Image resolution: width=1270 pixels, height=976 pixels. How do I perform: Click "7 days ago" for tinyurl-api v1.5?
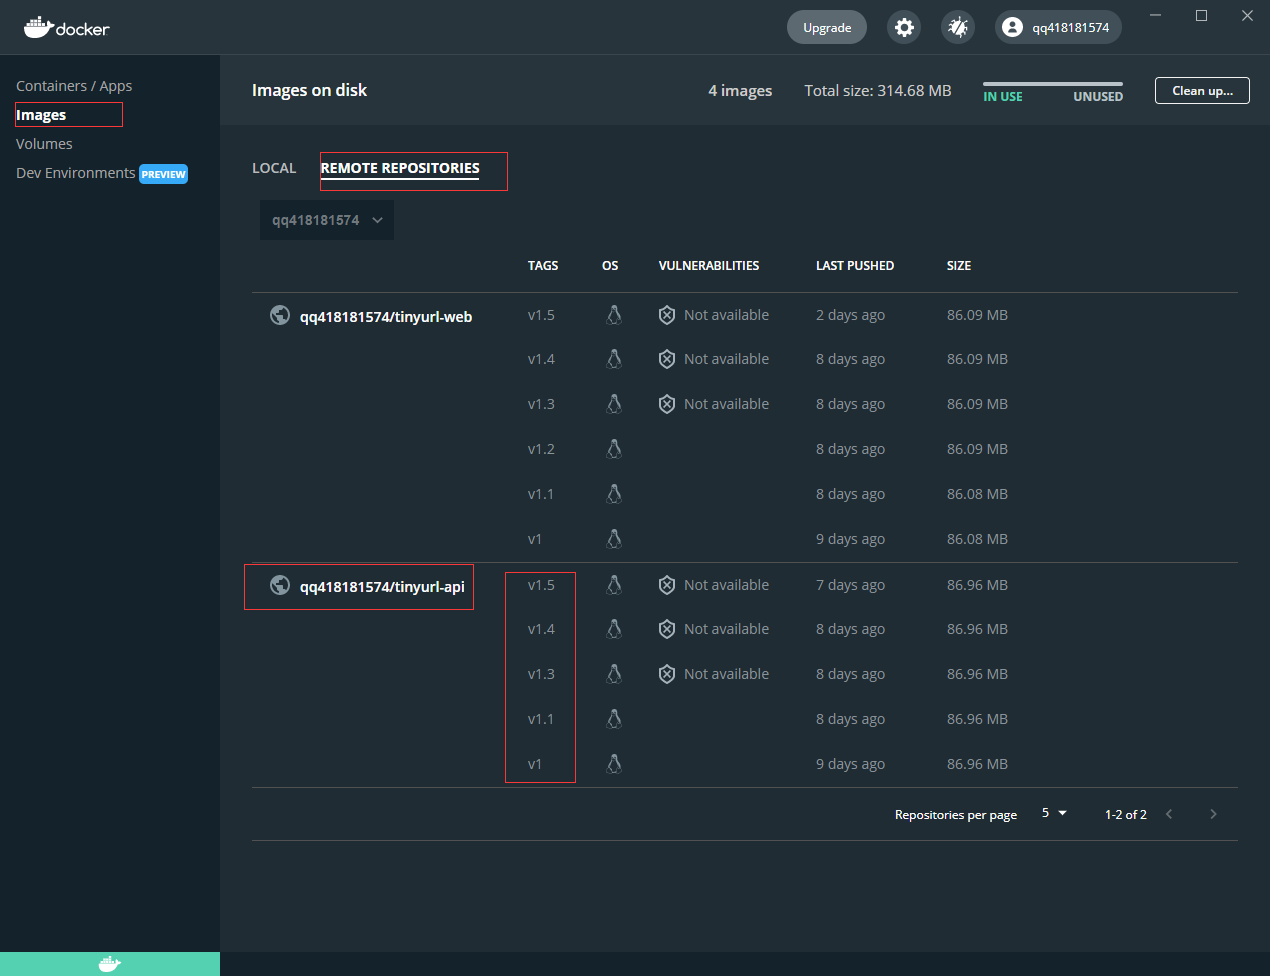(850, 585)
